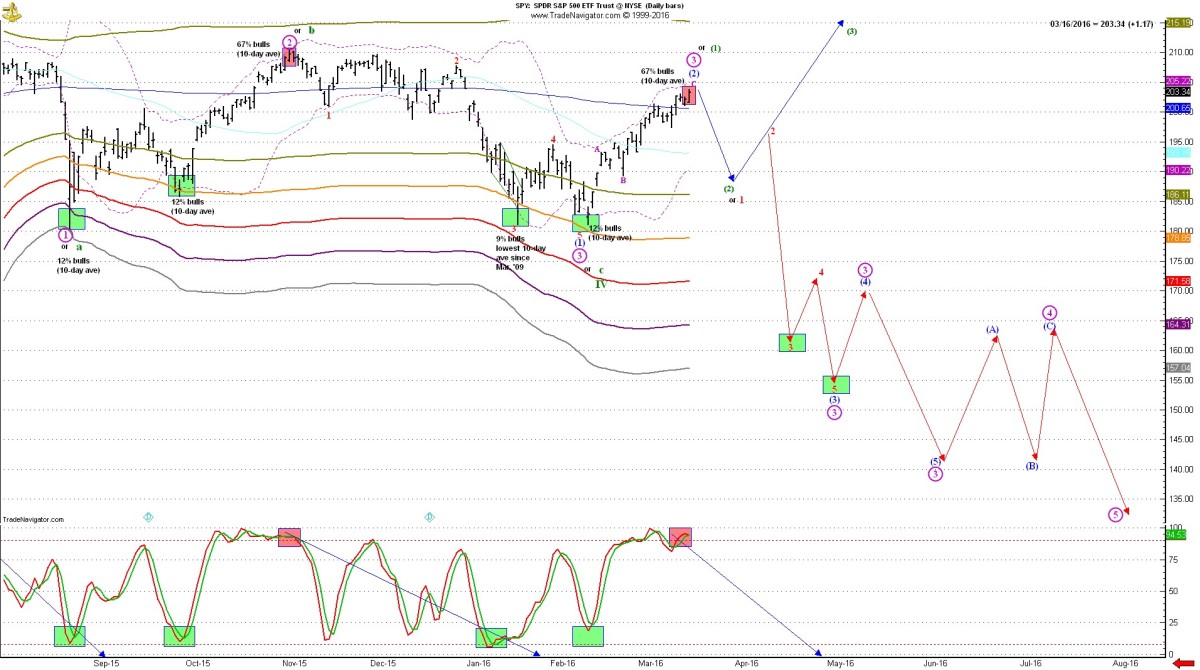Screen dimensions: 1200x670
Task: Select the 186.11 olive price flag
Action: [x=1178, y=194]
